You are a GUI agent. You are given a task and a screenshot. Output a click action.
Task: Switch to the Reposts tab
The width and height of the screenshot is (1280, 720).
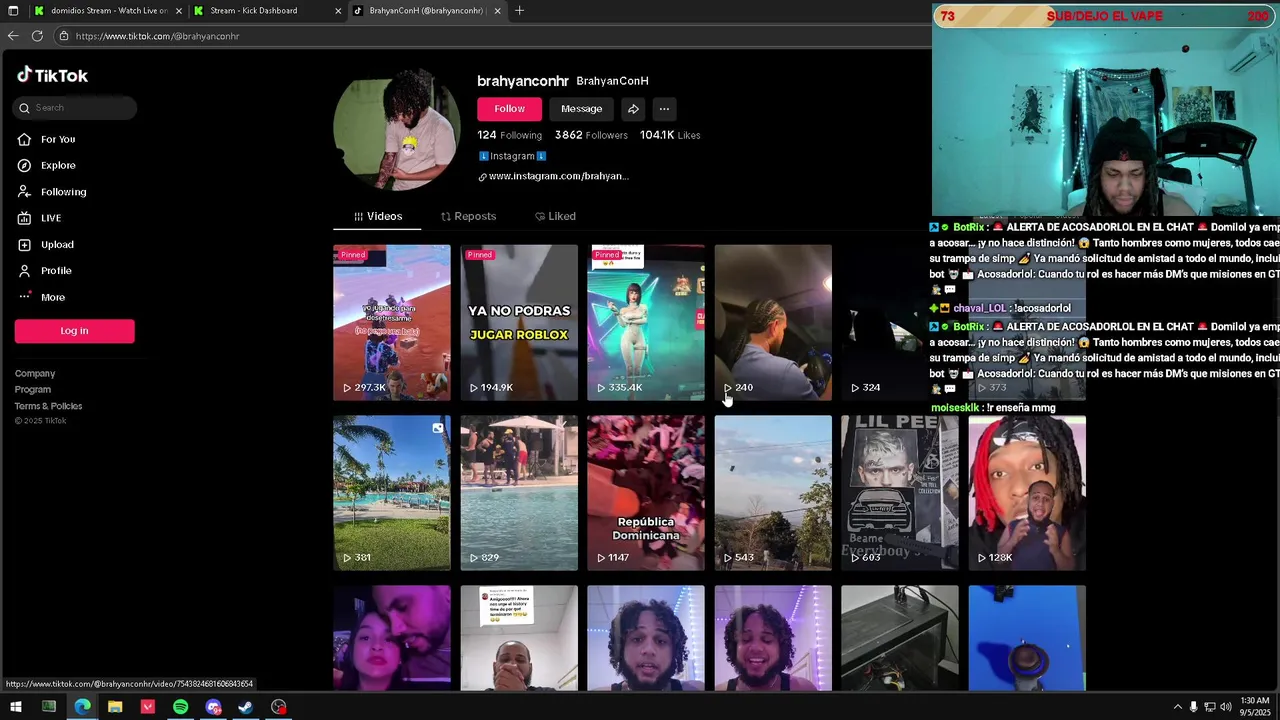click(468, 216)
